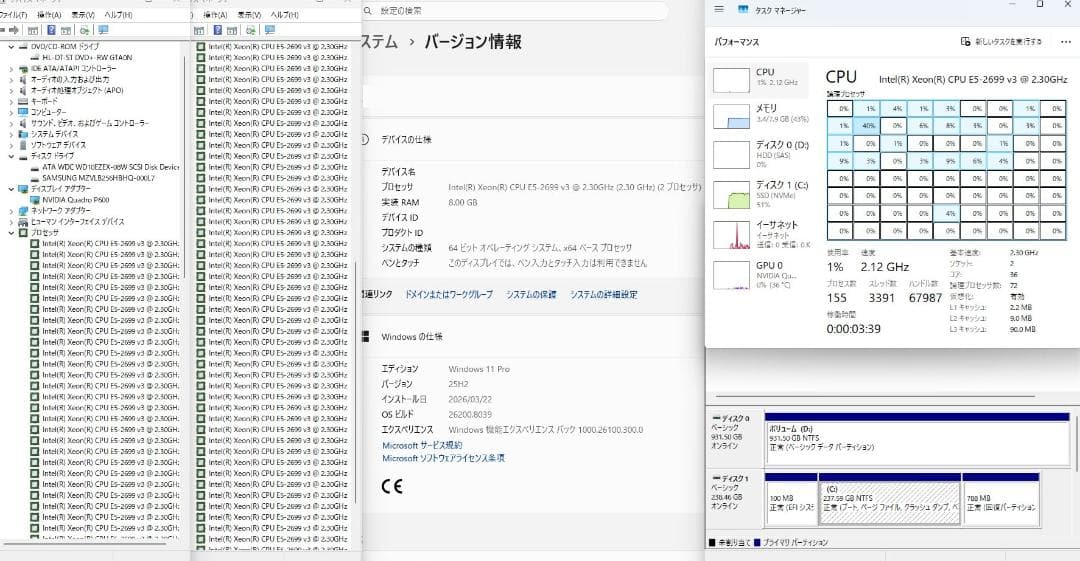Viewport: 1080px width, 561px height.
Task: Collapse the ディスプレイ アダプター node
Action: point(11,189)
